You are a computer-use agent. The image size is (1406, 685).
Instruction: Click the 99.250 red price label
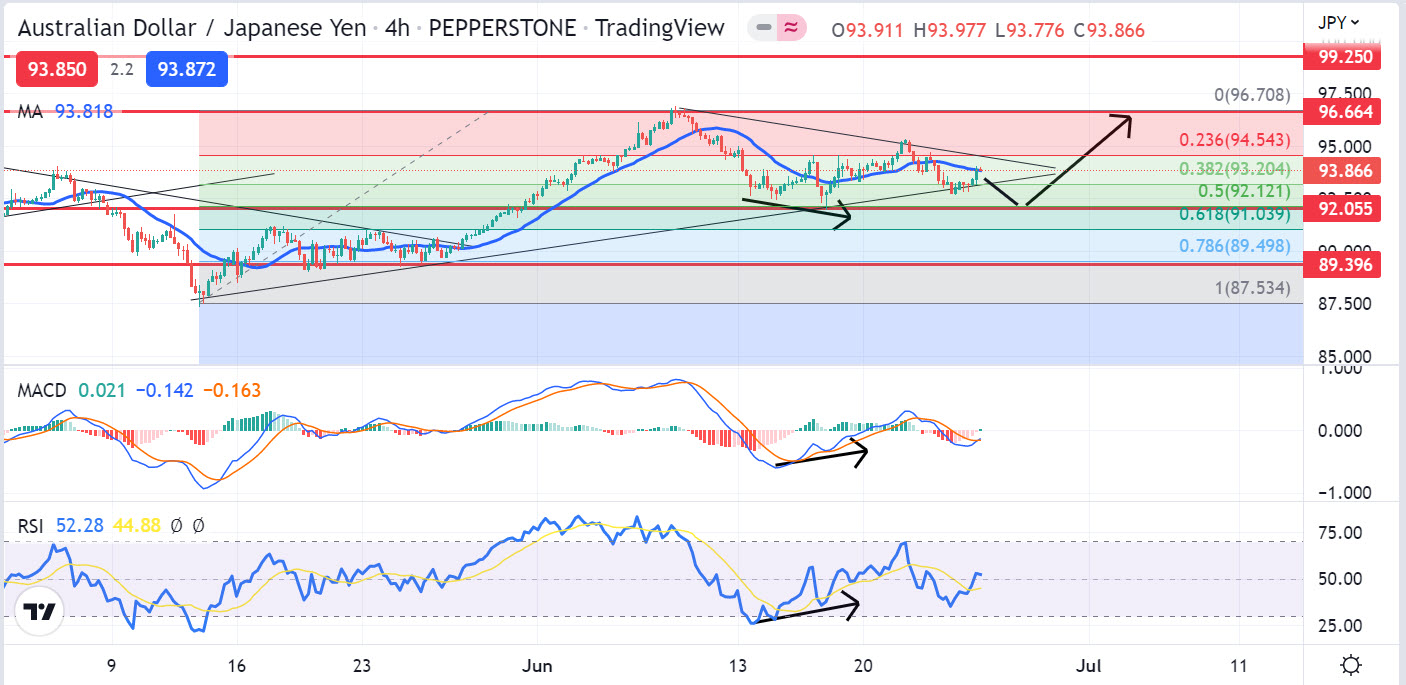tap(1343, 58)
